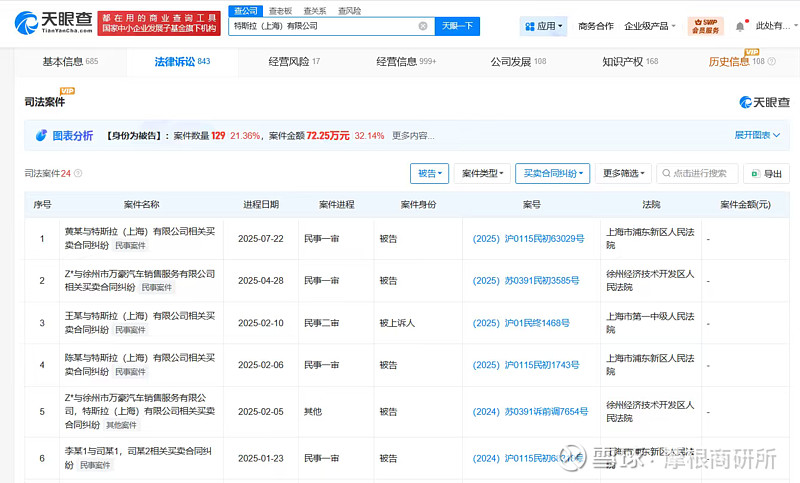Click the 案件金额(元) column header
Screen dimensions: 800x483
point(745,205)
